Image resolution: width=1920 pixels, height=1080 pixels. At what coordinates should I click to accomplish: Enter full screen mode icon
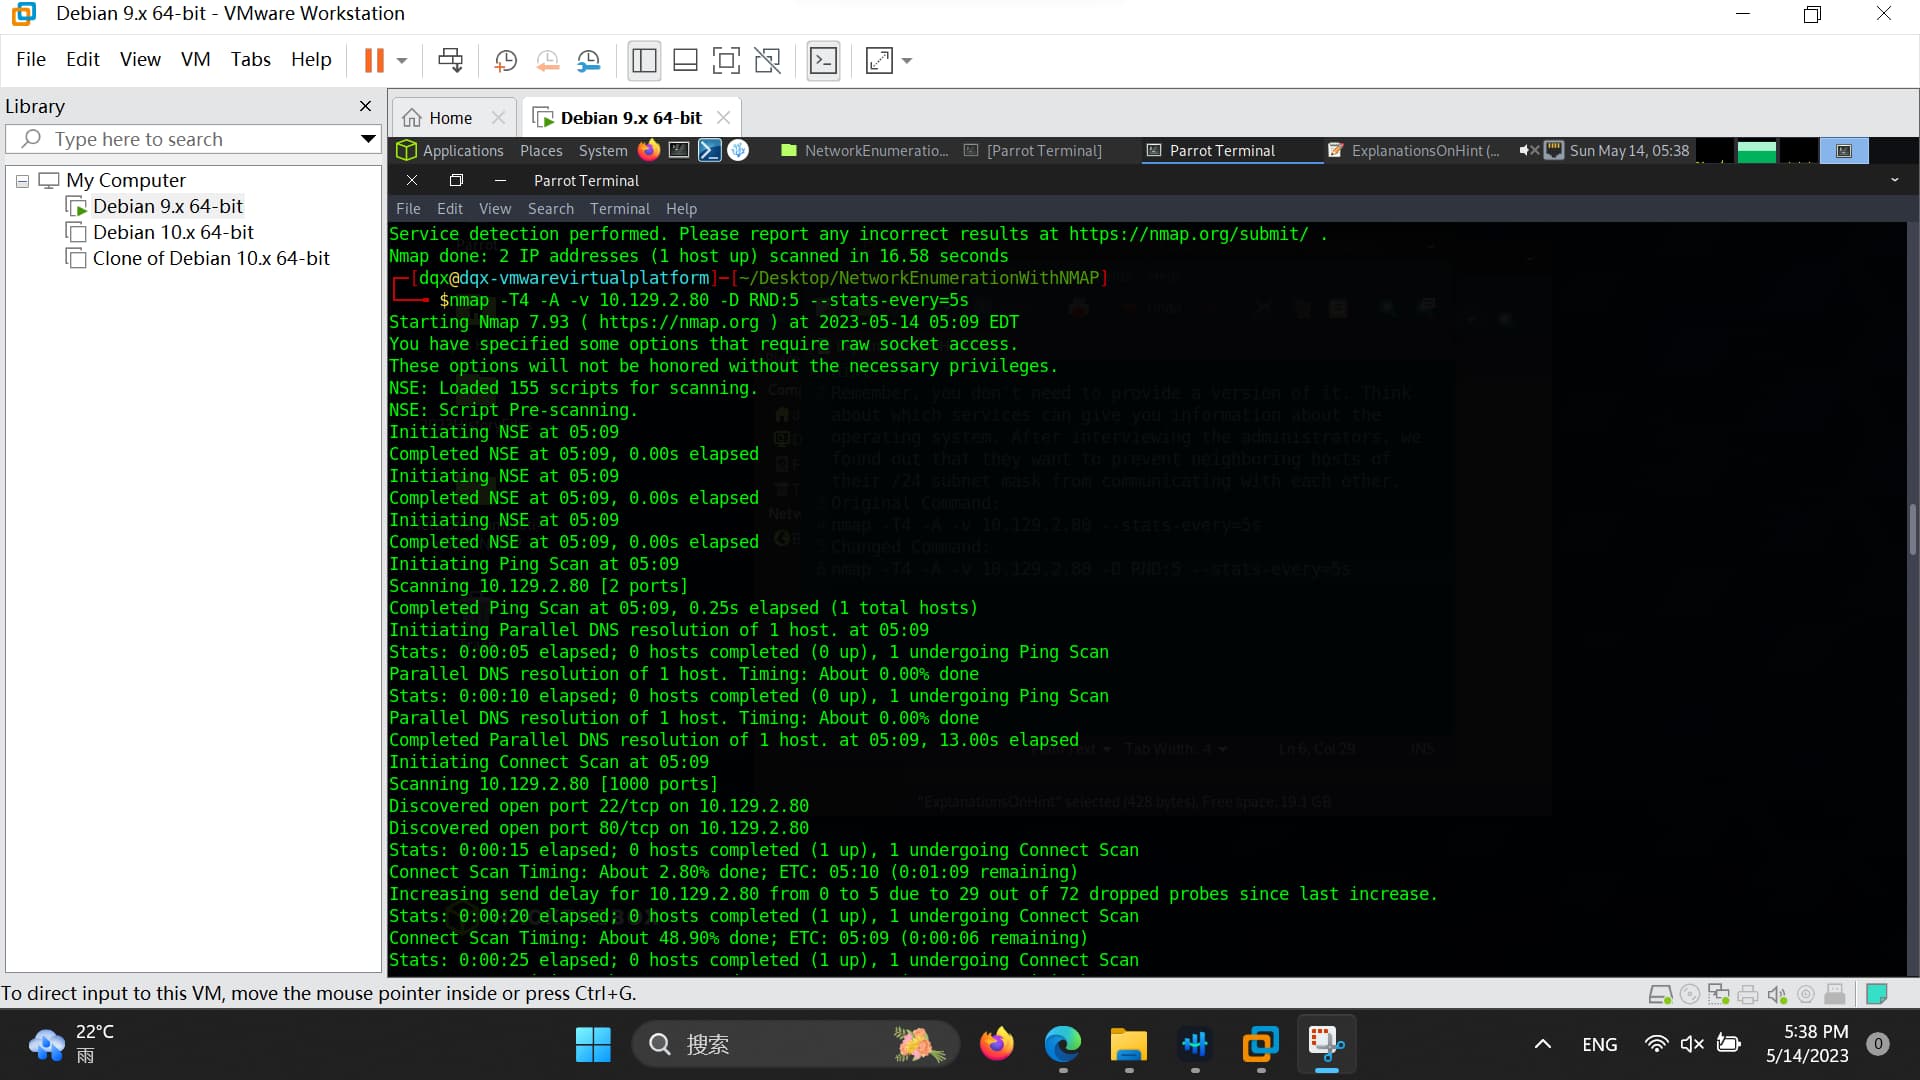click(x=726, y=61)
